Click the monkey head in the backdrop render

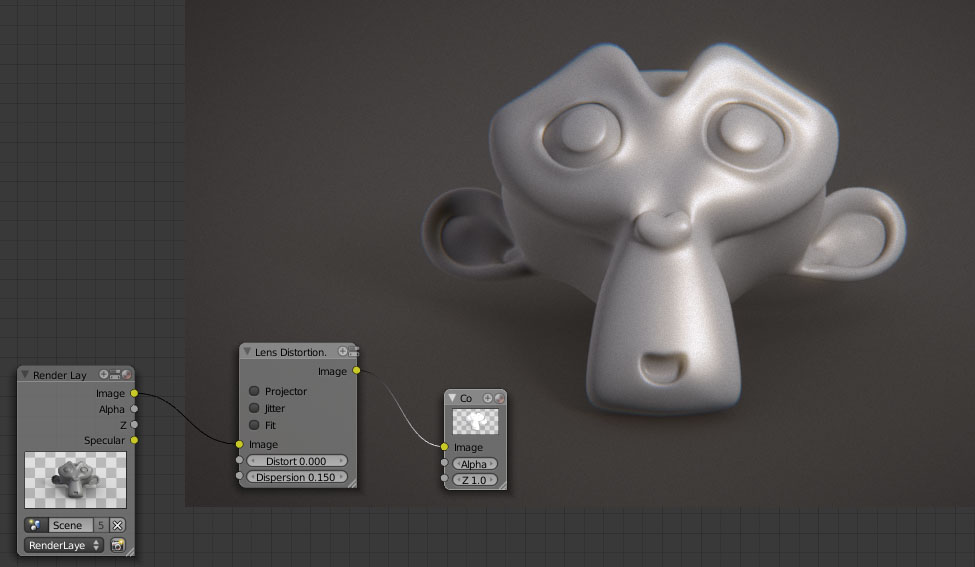point(664,227)
